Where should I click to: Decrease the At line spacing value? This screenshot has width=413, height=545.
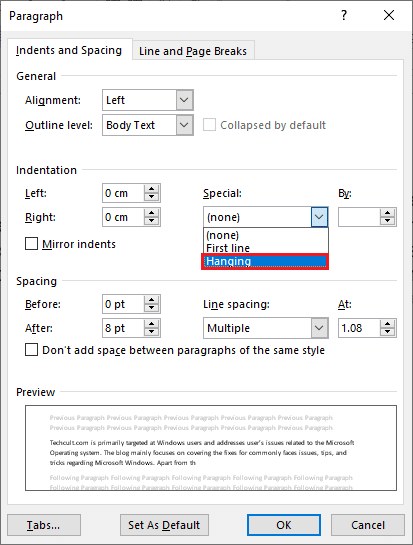pyautogui.click(x=387, y=332)
